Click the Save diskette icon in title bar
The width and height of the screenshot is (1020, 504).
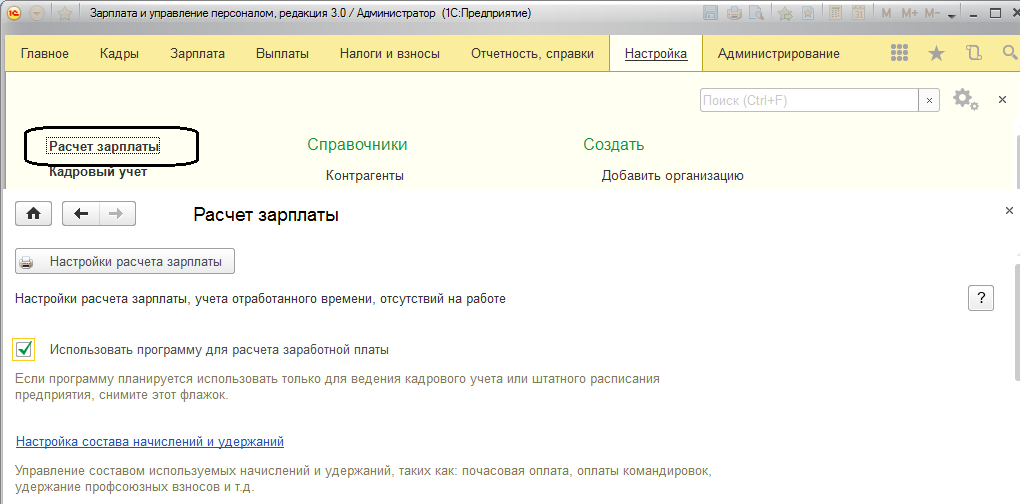pyautogui.click(x=710, y=13)
